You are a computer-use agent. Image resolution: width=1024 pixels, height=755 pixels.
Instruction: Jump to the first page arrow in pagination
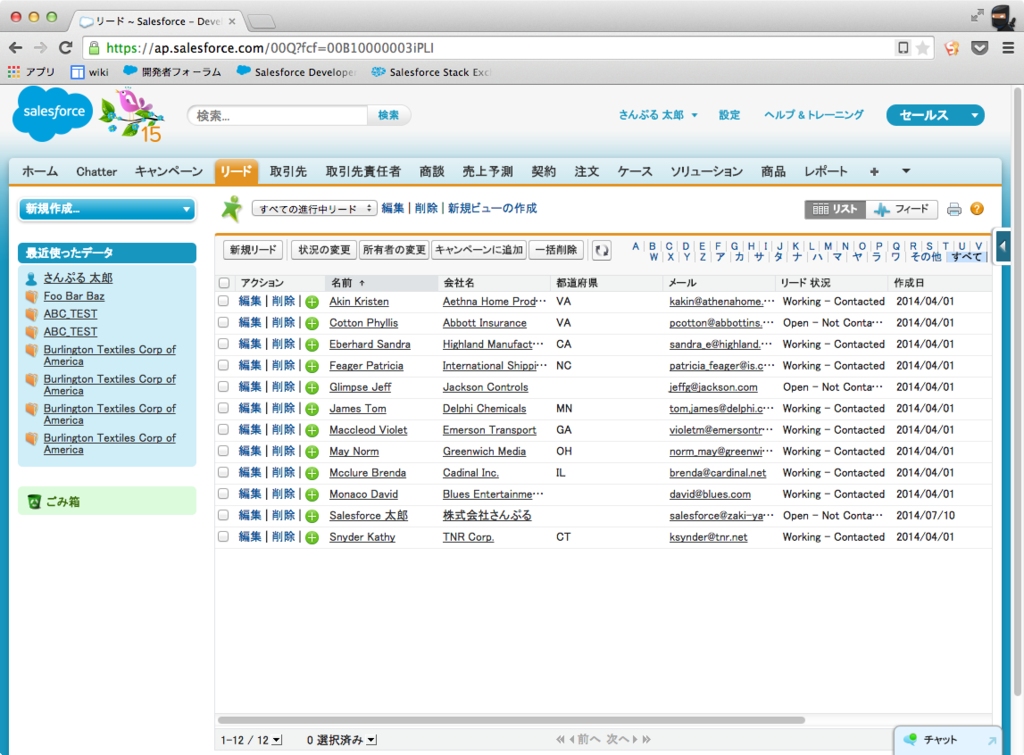click(560, 739)
